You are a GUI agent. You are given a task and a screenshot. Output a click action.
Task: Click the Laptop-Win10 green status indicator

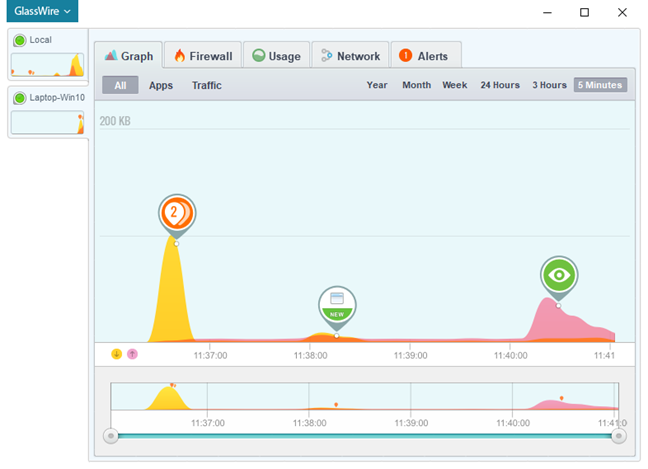[x=19, y=98]
